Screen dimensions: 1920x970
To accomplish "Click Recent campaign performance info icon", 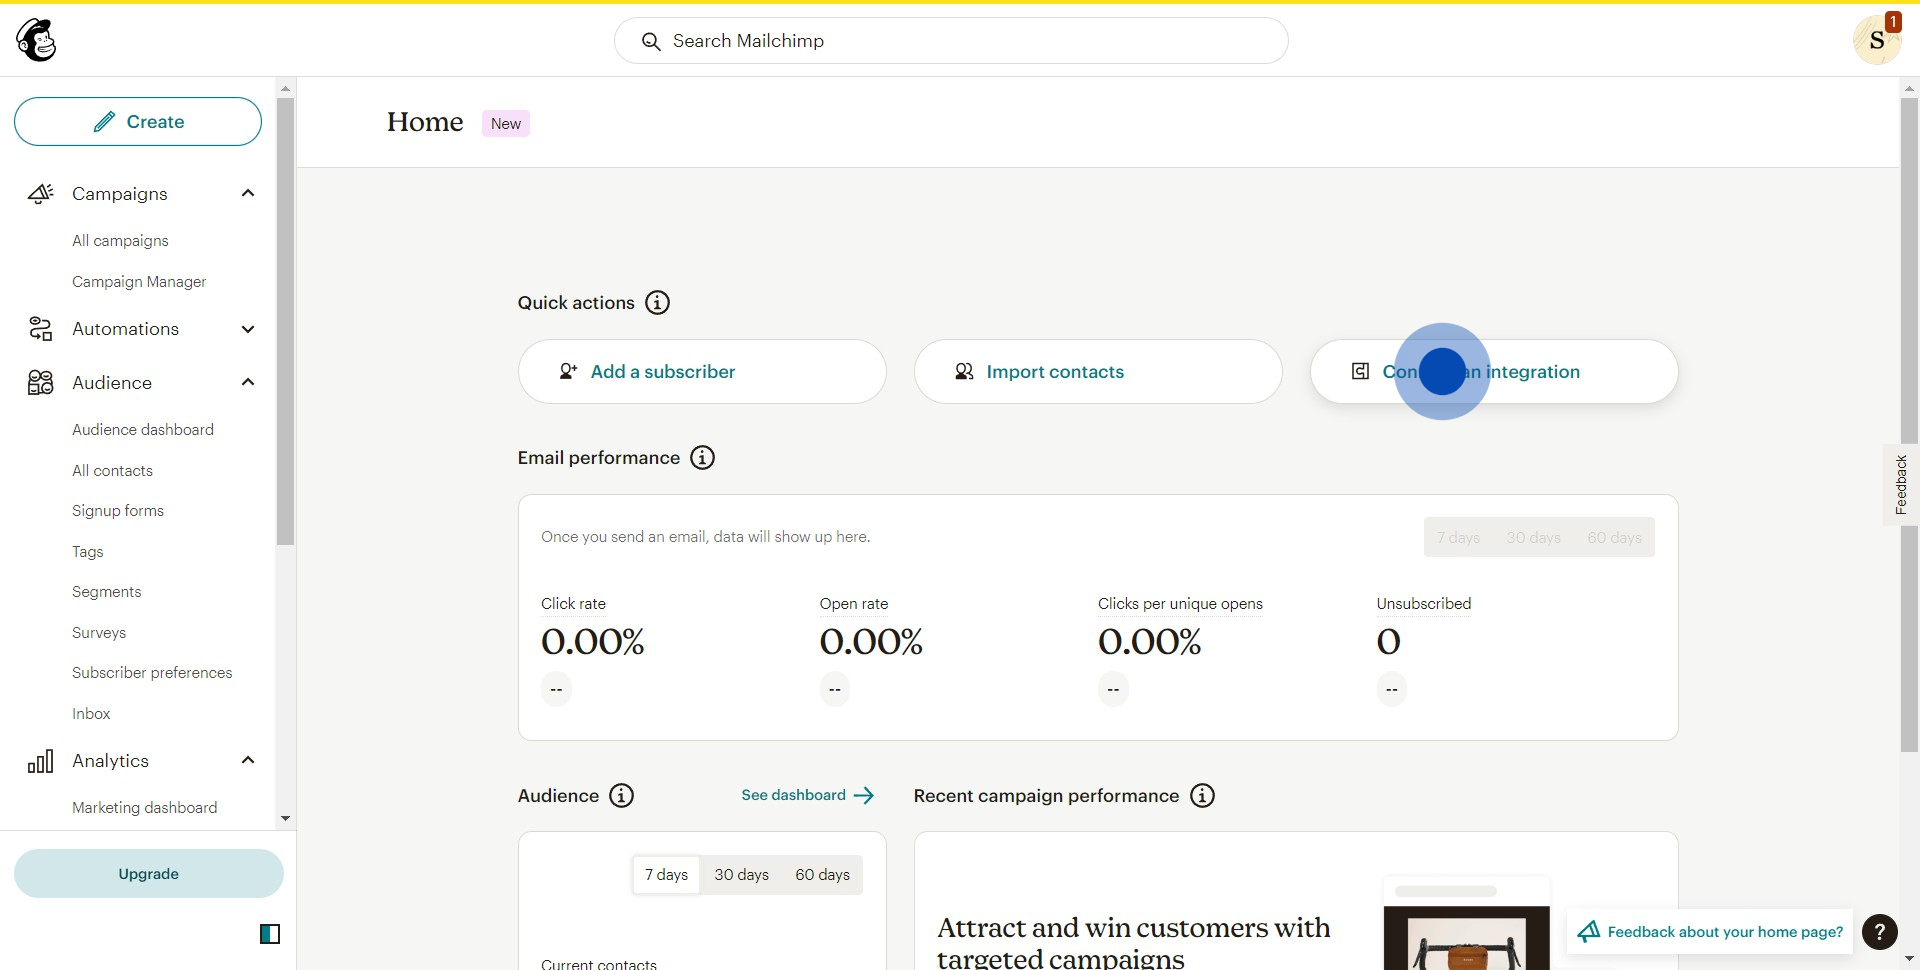I will pos(1202,796).
